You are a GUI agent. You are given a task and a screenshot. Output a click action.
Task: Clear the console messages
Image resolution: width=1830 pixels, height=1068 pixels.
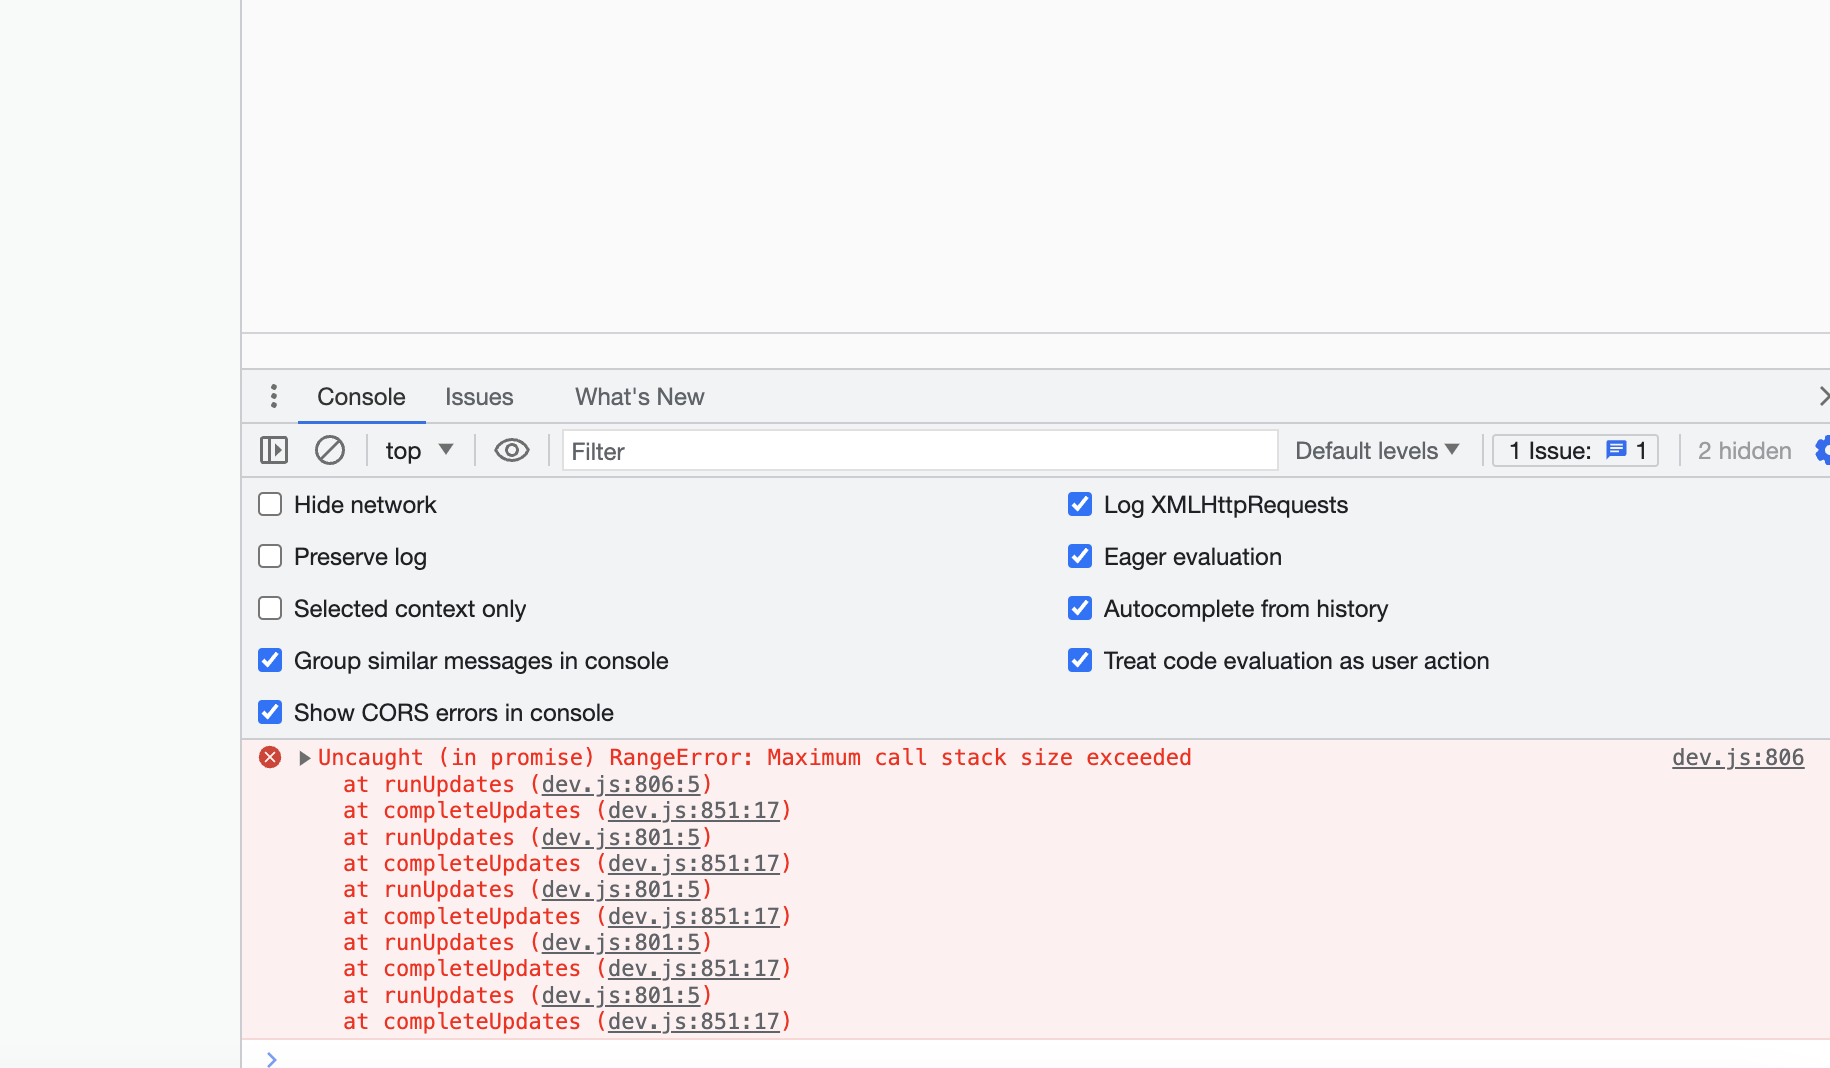click(329, 450)
